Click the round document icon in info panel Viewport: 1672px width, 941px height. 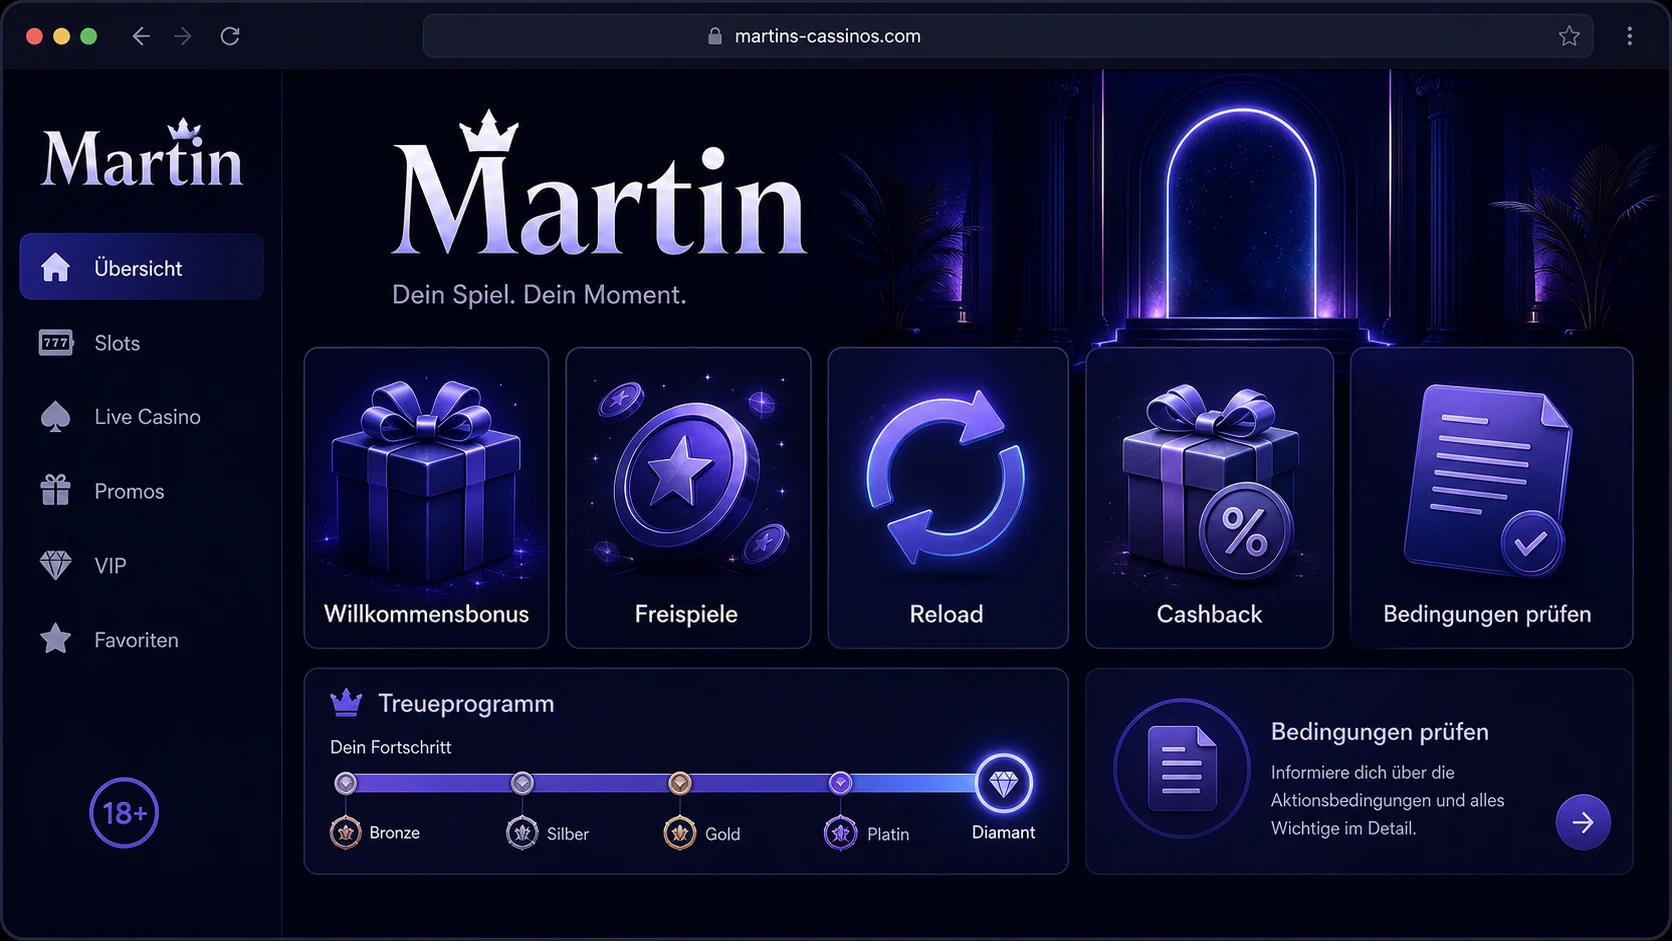click(x=1182, y=768)
